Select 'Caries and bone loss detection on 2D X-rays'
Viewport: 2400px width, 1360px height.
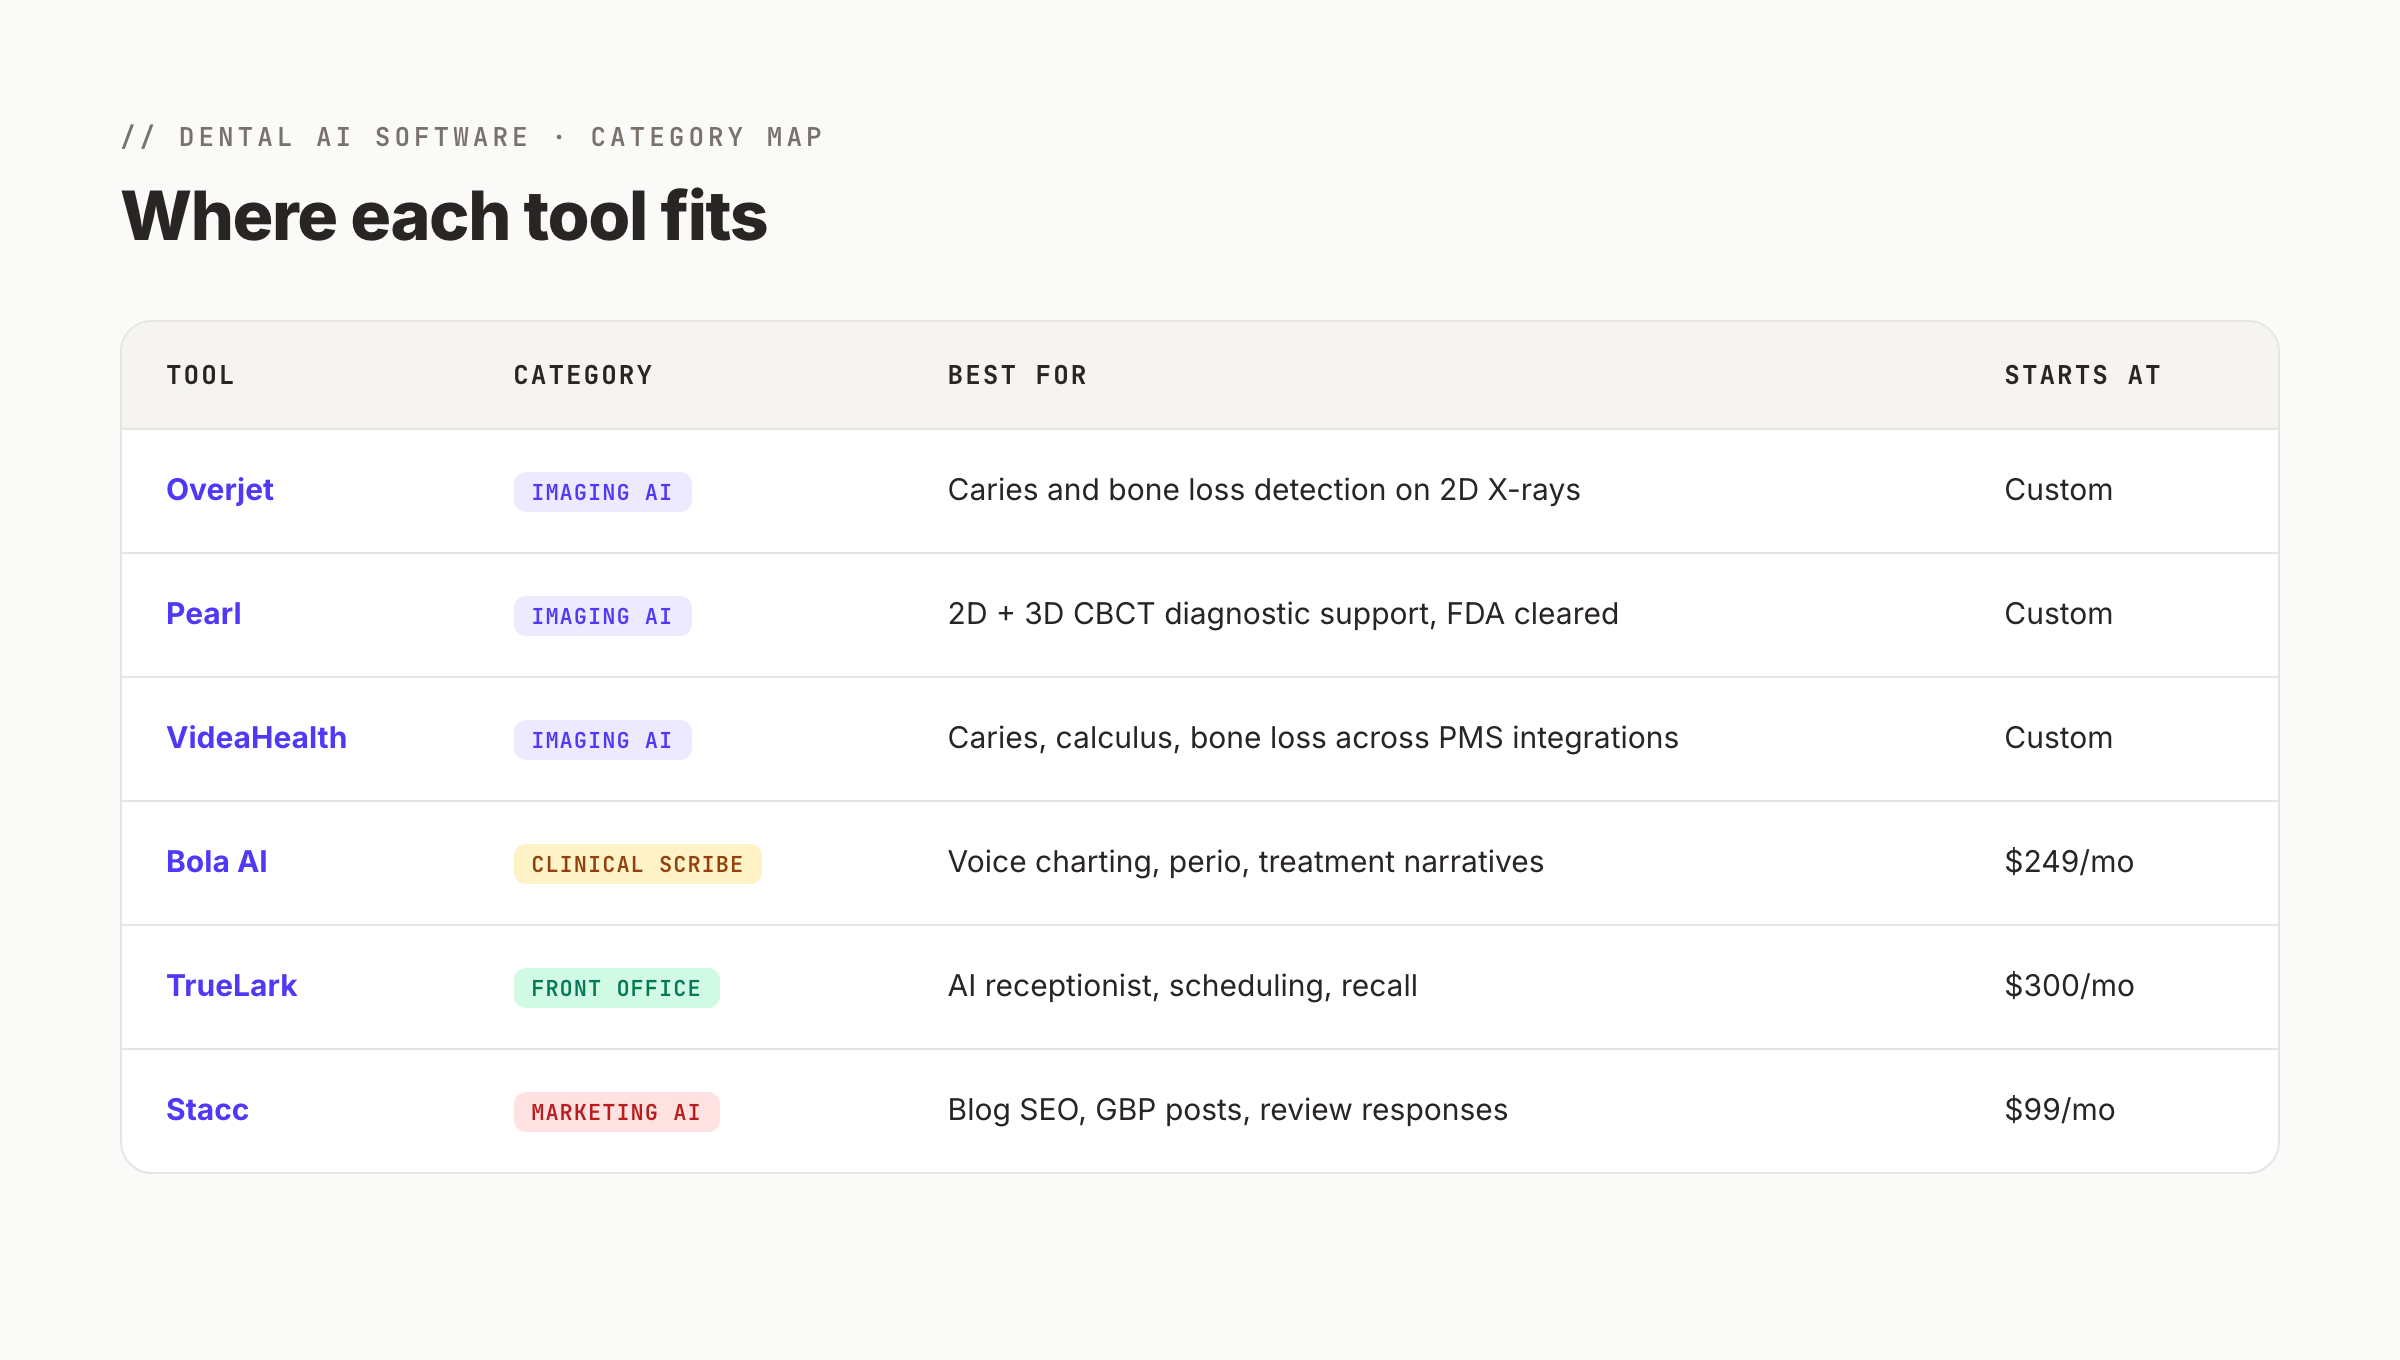click(1264, 490)
